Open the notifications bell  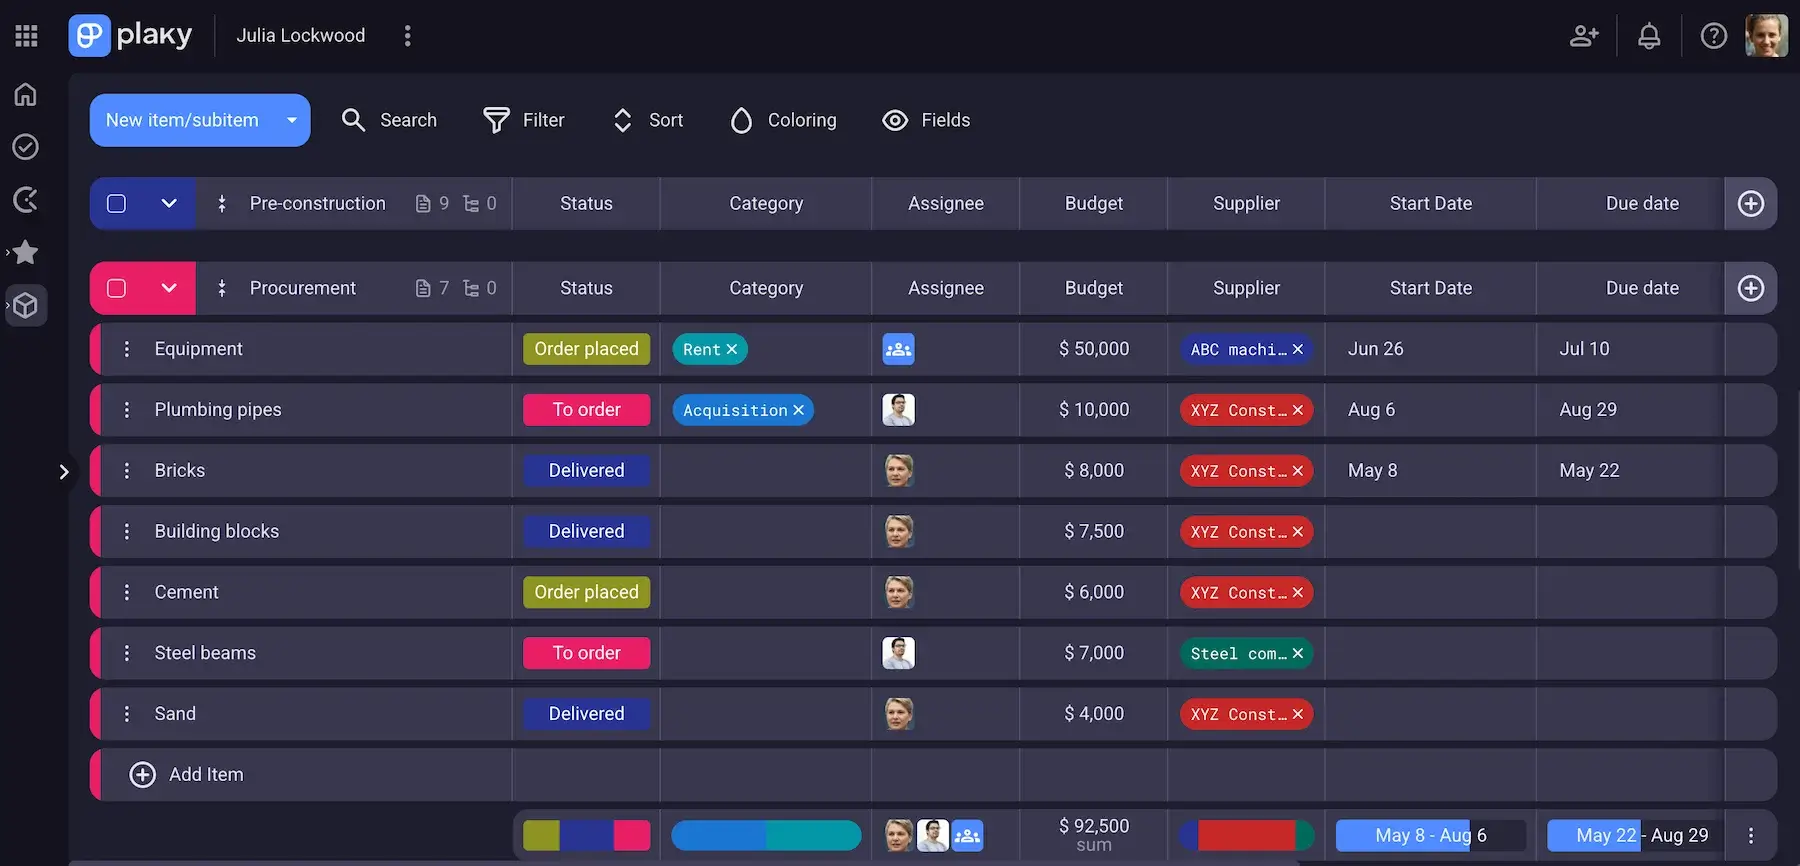1649,36
